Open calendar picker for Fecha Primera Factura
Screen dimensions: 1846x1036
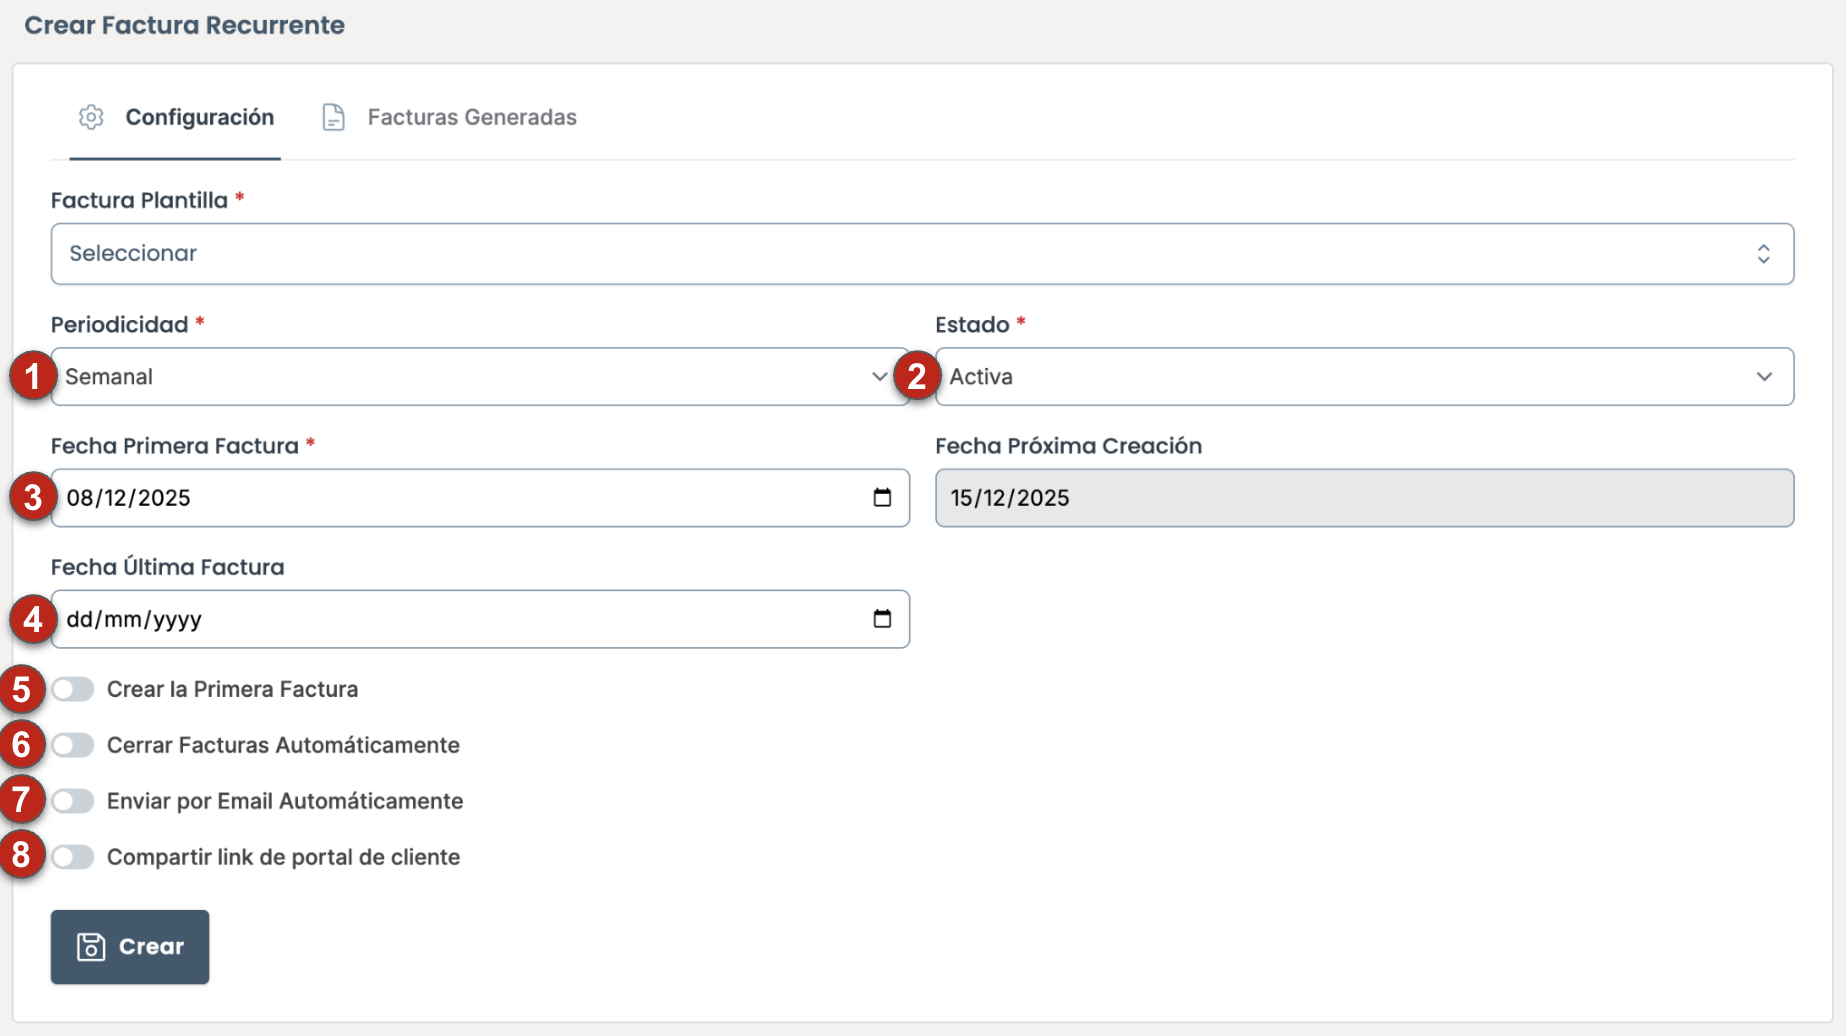click(881, 498)
